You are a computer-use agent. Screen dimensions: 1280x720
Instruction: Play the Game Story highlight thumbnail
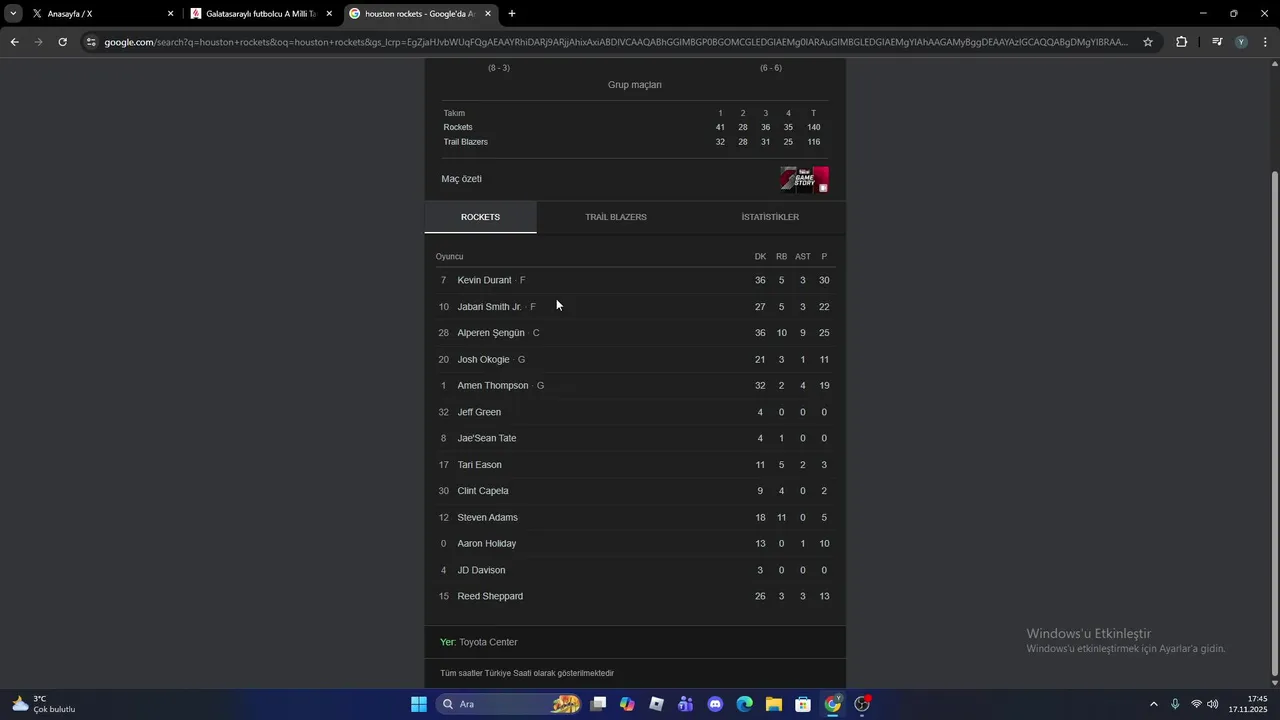pos(804,179)
